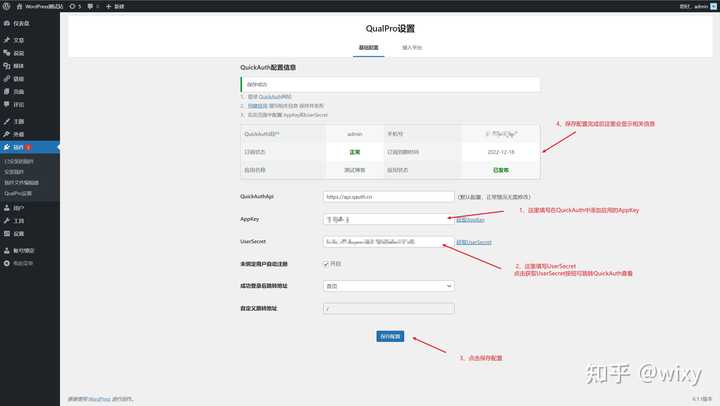This screenshot has width=720, height=406.
Task: Open the add new plugin submenu entry
Action: coord(14,172)
